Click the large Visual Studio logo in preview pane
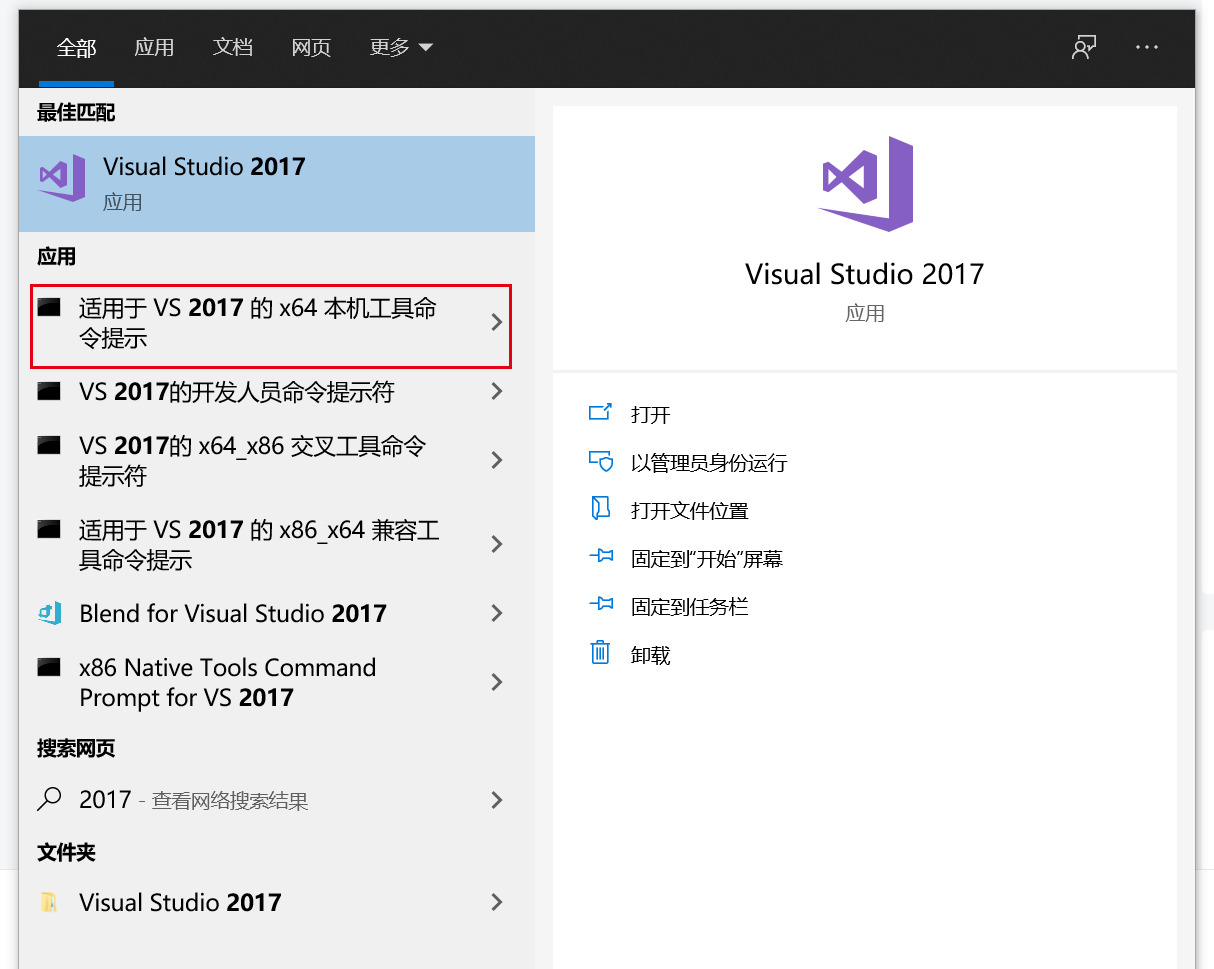Screen dimensions: 1214x969 (865, 185)
